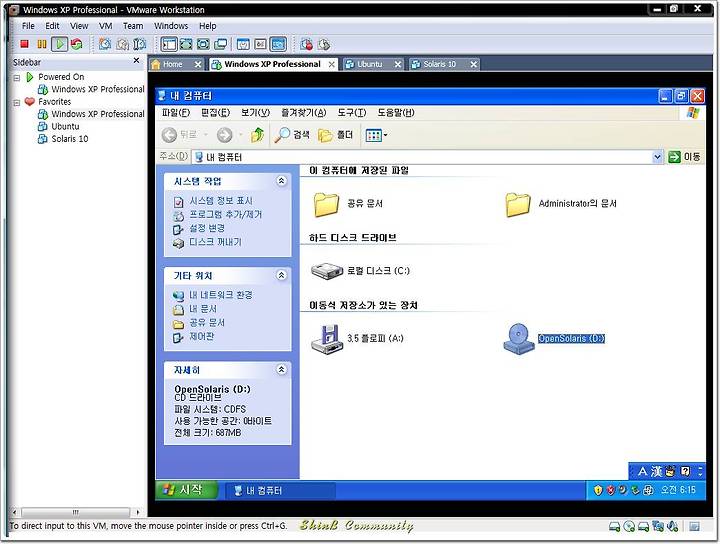The image size is (720, 544).
Task: Open Explorer 파일(F) menu
Action: pos(175,112)
